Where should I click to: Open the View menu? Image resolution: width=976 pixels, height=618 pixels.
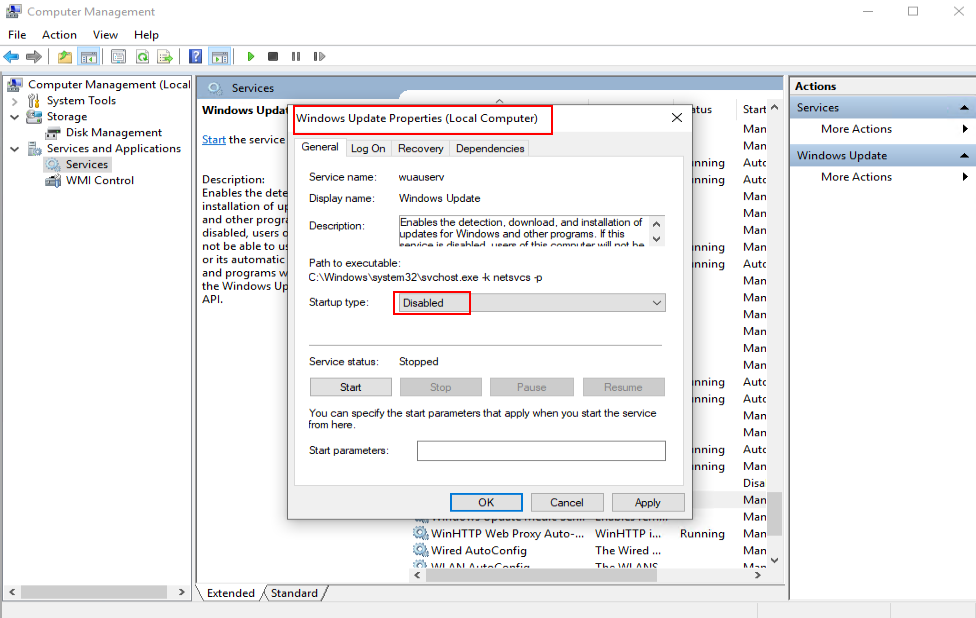[x=105, y=35]
